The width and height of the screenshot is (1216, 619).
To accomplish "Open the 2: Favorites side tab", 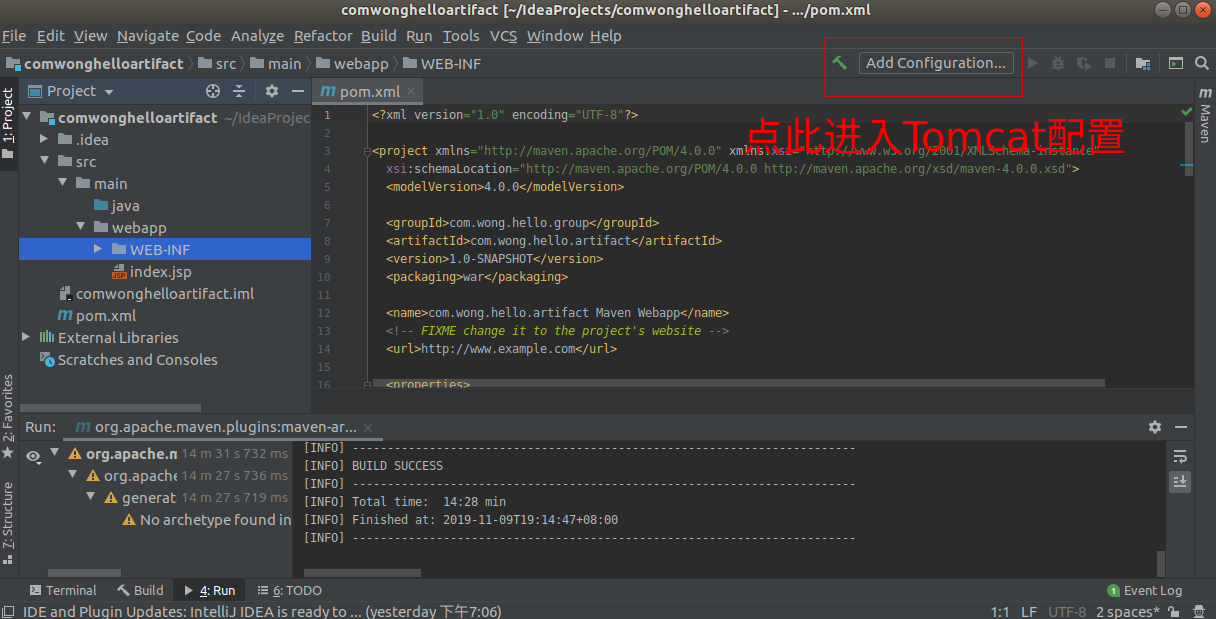I will pyautogui.click(x=8, y=416).
